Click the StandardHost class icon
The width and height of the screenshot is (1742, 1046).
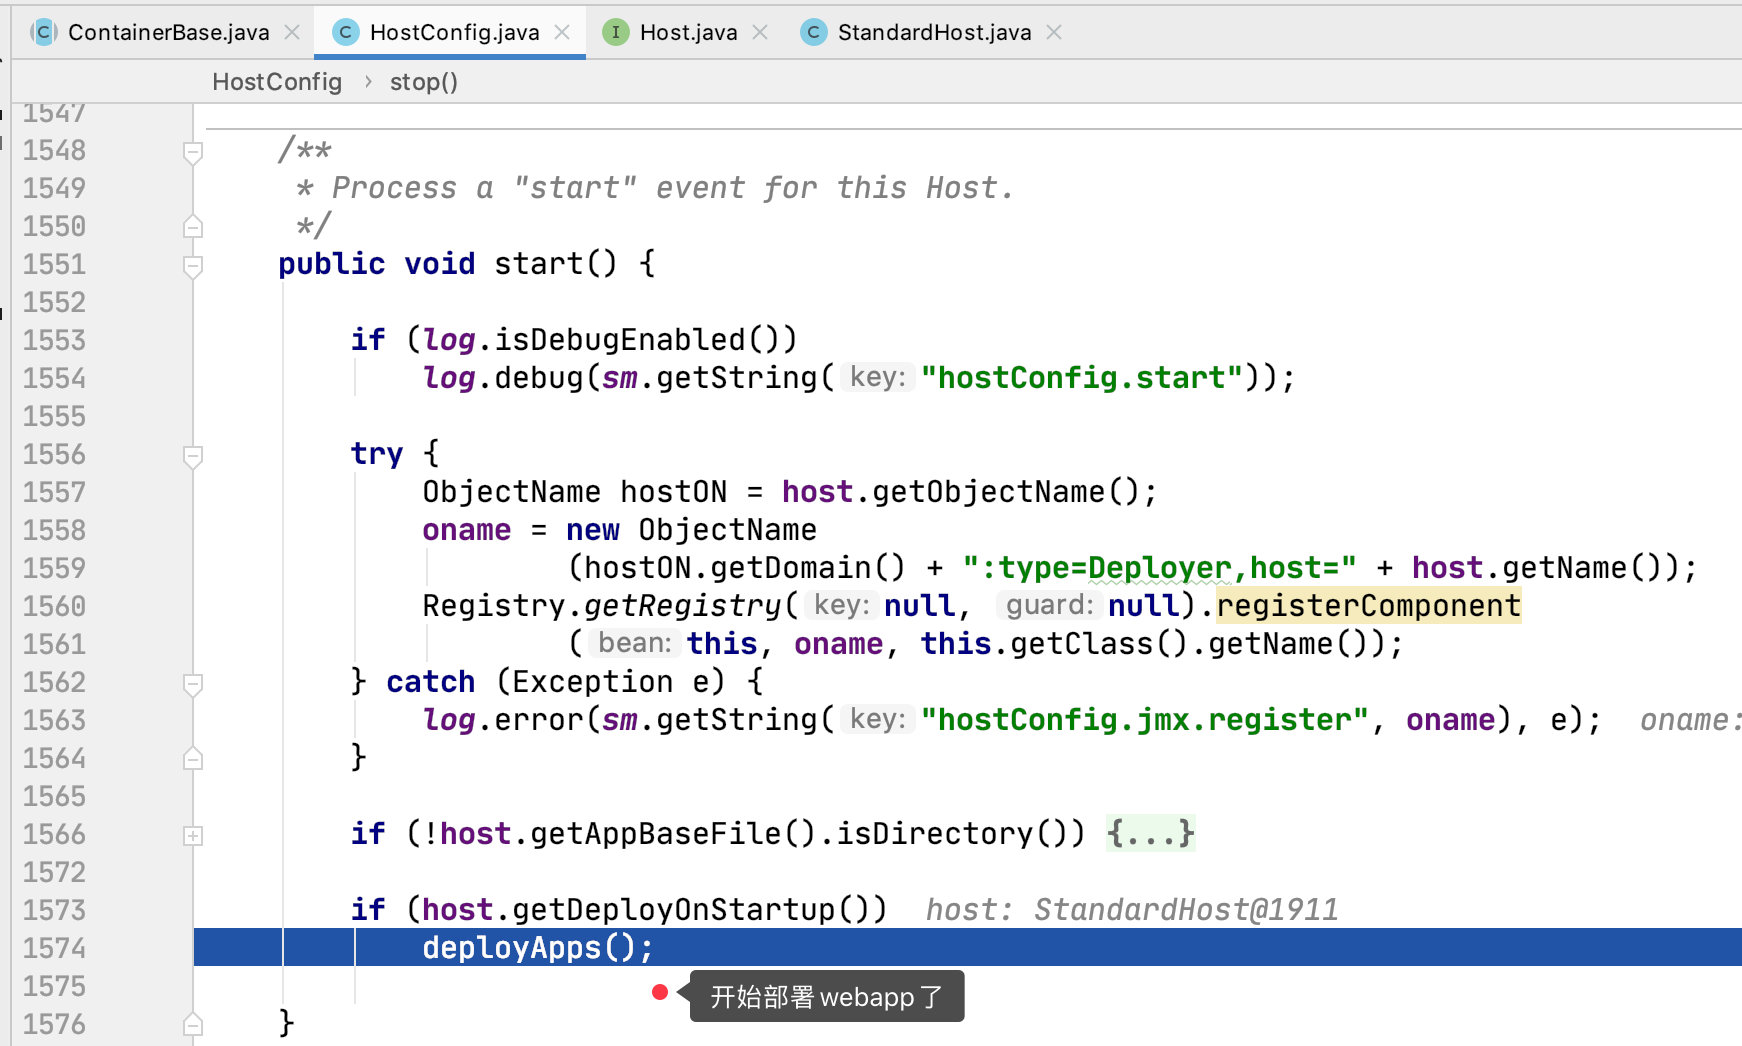(x=813, y=32)
